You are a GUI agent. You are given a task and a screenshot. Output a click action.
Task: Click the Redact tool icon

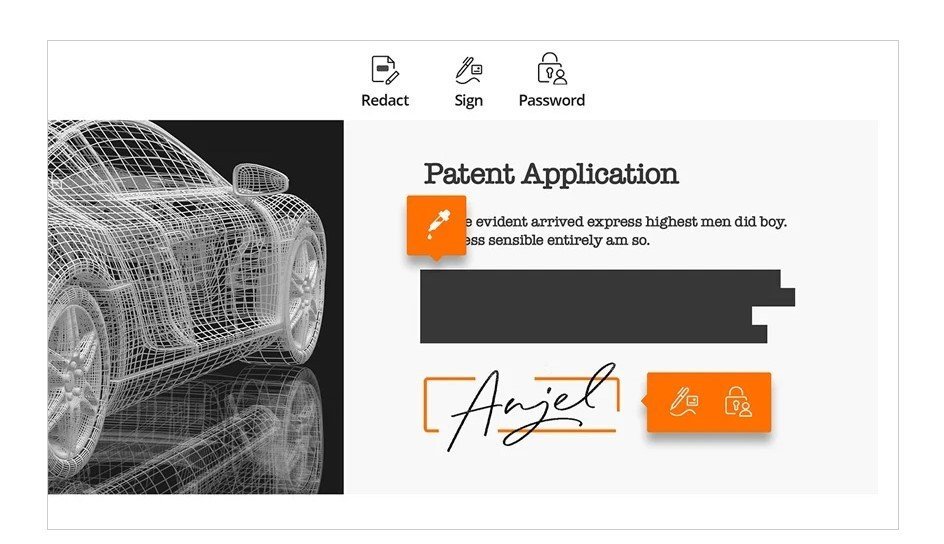385,69
